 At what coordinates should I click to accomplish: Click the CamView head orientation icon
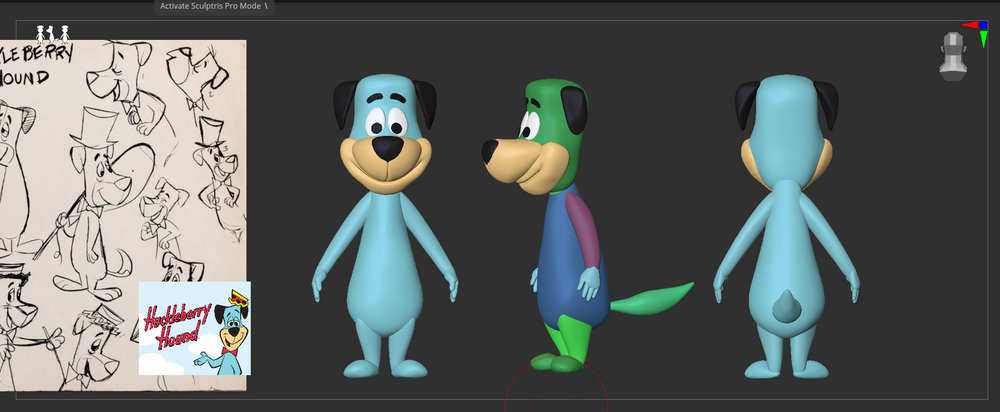[x=954, y=55]
